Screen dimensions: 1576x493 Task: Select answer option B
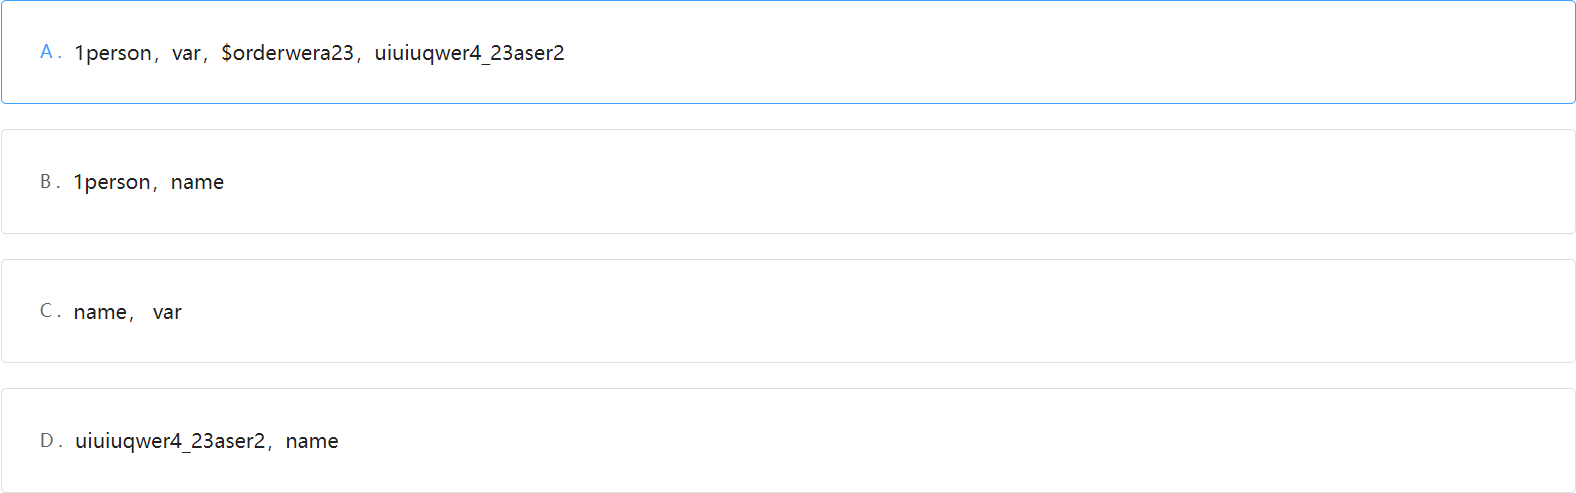coord(788,181)
